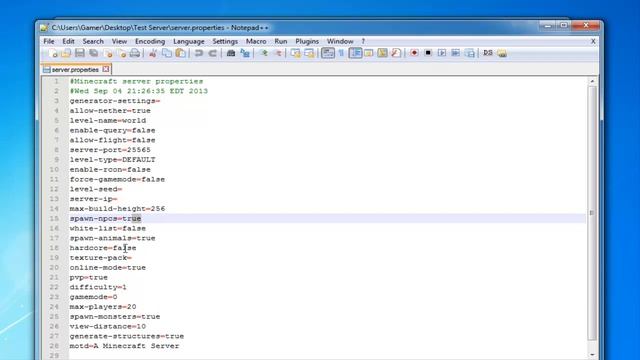Open the View menu
The width and height of the screenshot is (640, 360).
pyautogui.click(x=119, y=41)
